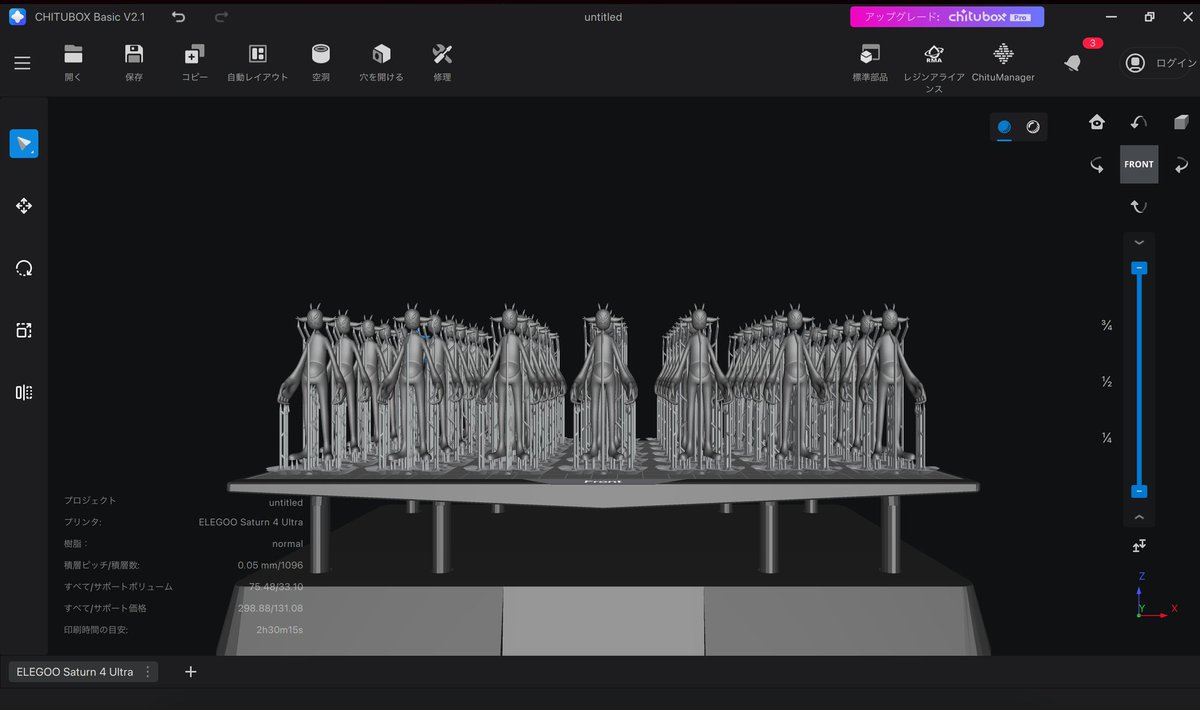1200x710 pixels.
Task: Choose the mirror tool in left sidebar
Action: (x=24, y=392)
